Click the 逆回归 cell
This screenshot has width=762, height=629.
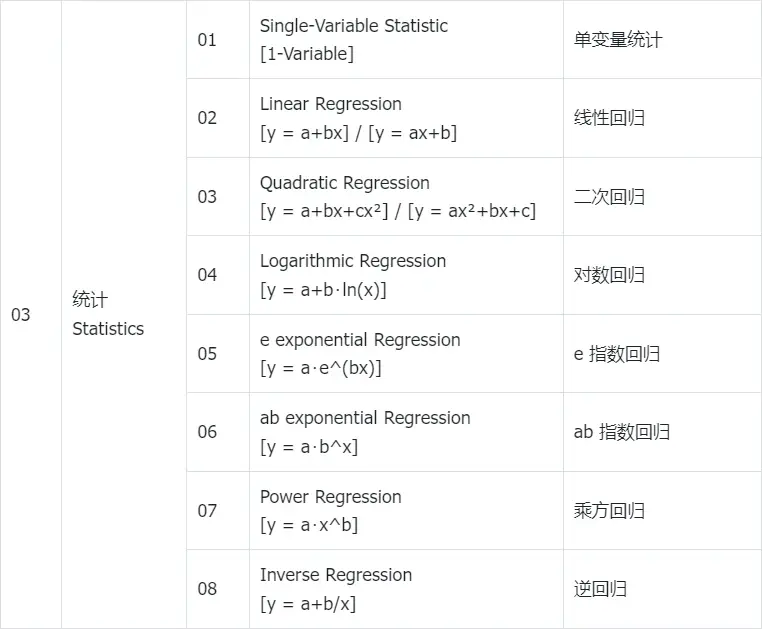tap(662, 589)
